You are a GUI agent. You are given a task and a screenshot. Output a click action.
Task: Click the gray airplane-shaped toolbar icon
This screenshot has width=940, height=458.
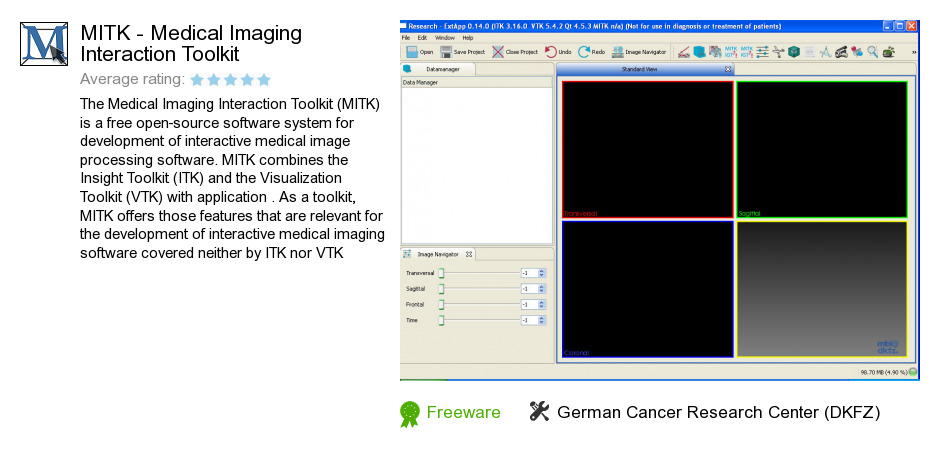(x=778, y=52)
